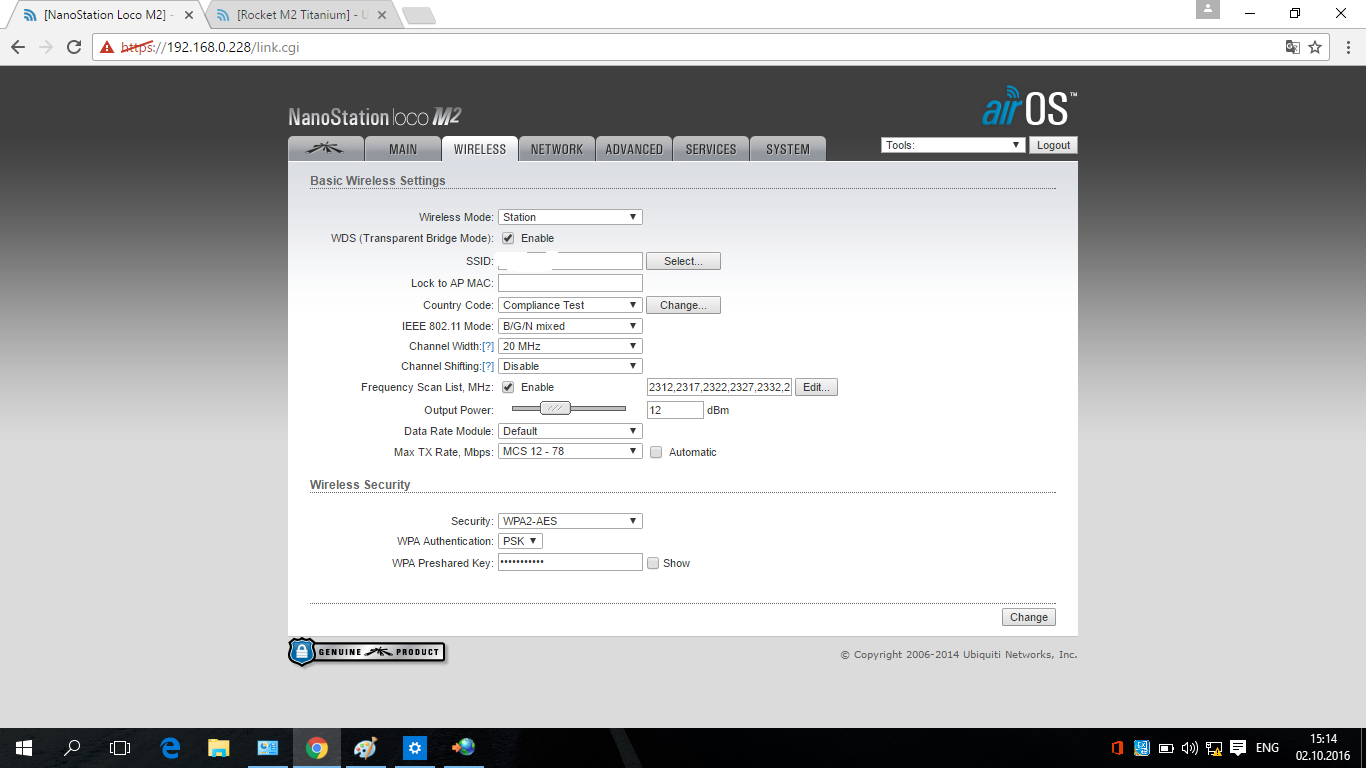
Task: Click the Office icon in system tray
Action: click(x=1117, y=747)
